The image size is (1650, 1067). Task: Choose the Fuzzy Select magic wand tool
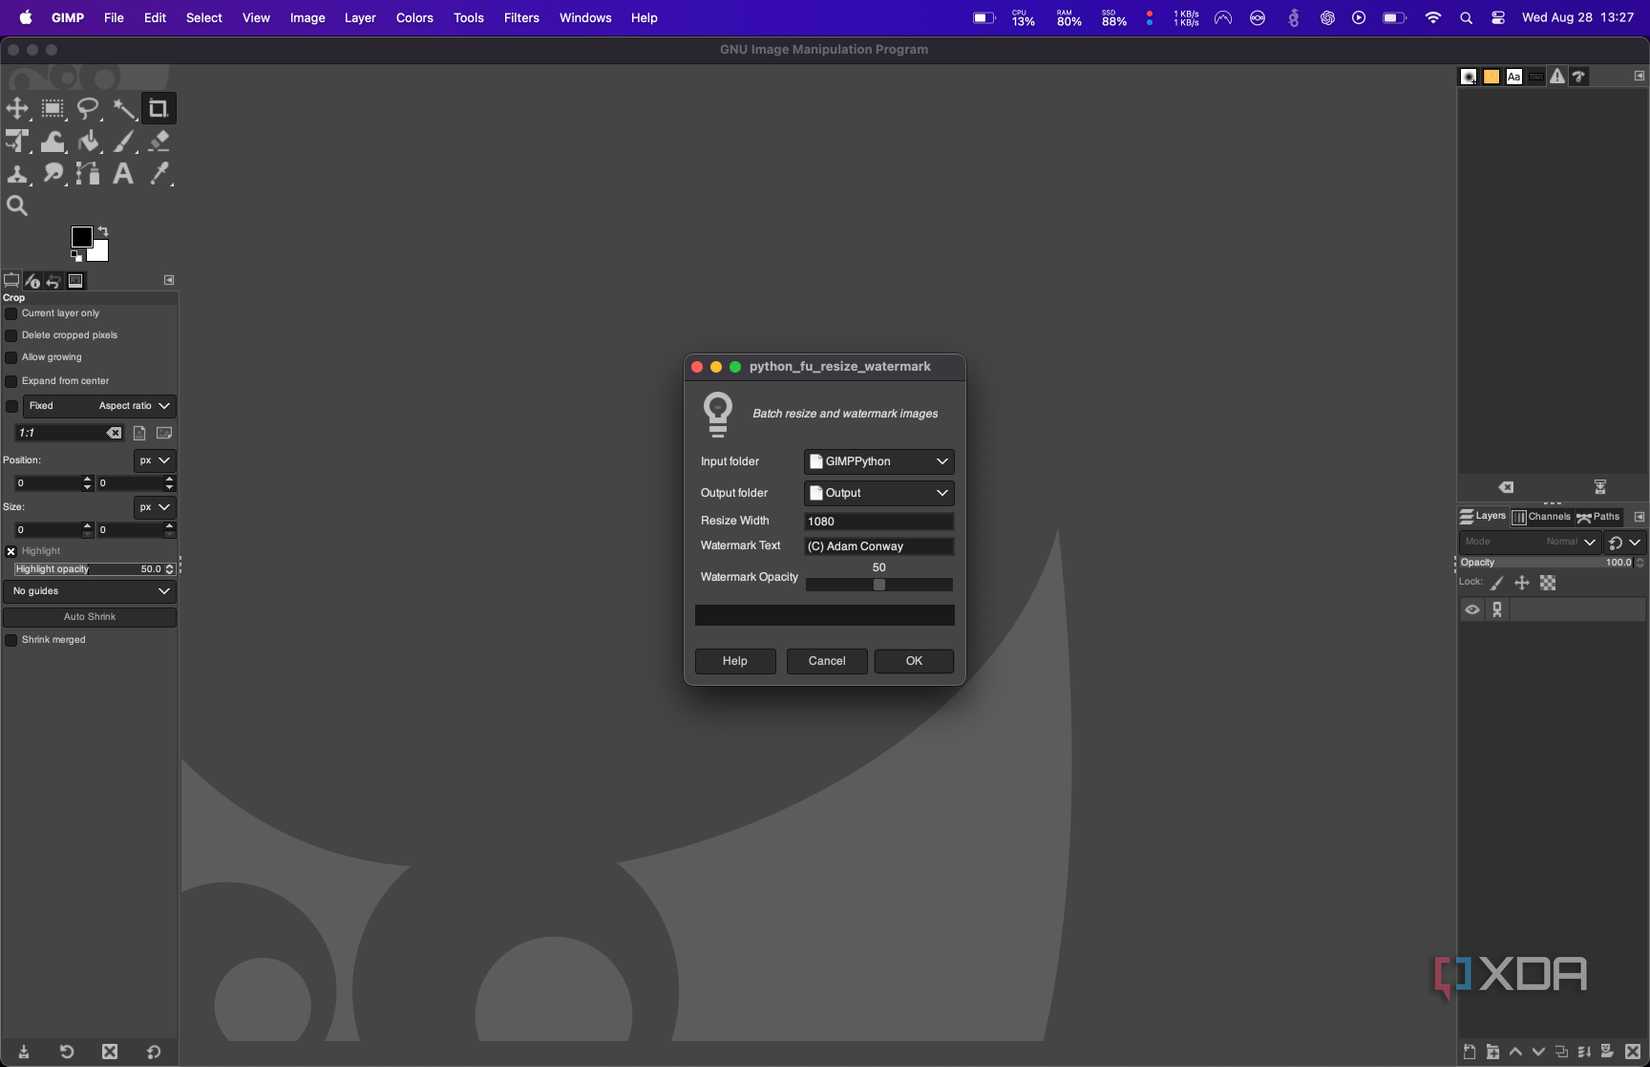click(124, 108)
